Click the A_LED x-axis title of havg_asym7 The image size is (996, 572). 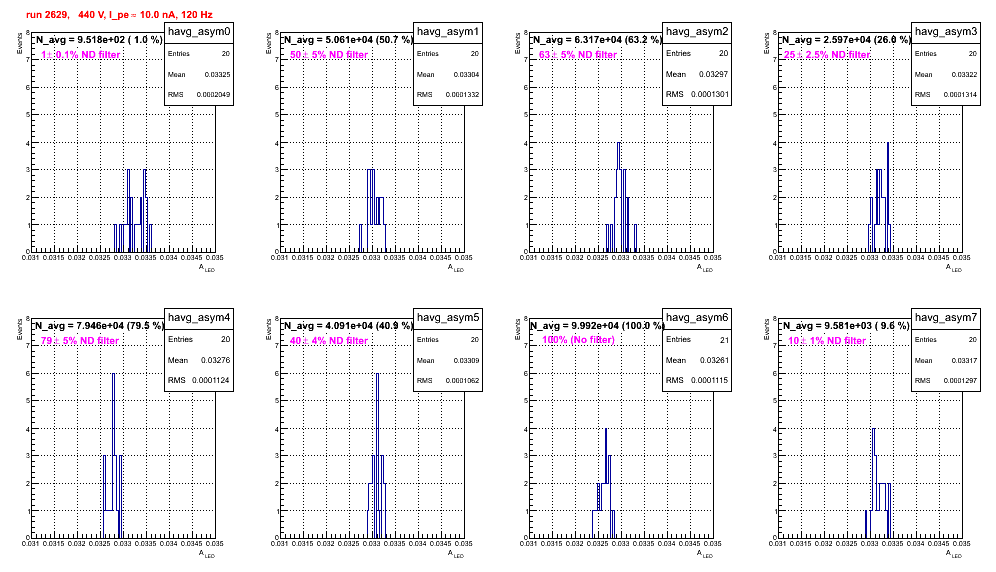point(954,554)
